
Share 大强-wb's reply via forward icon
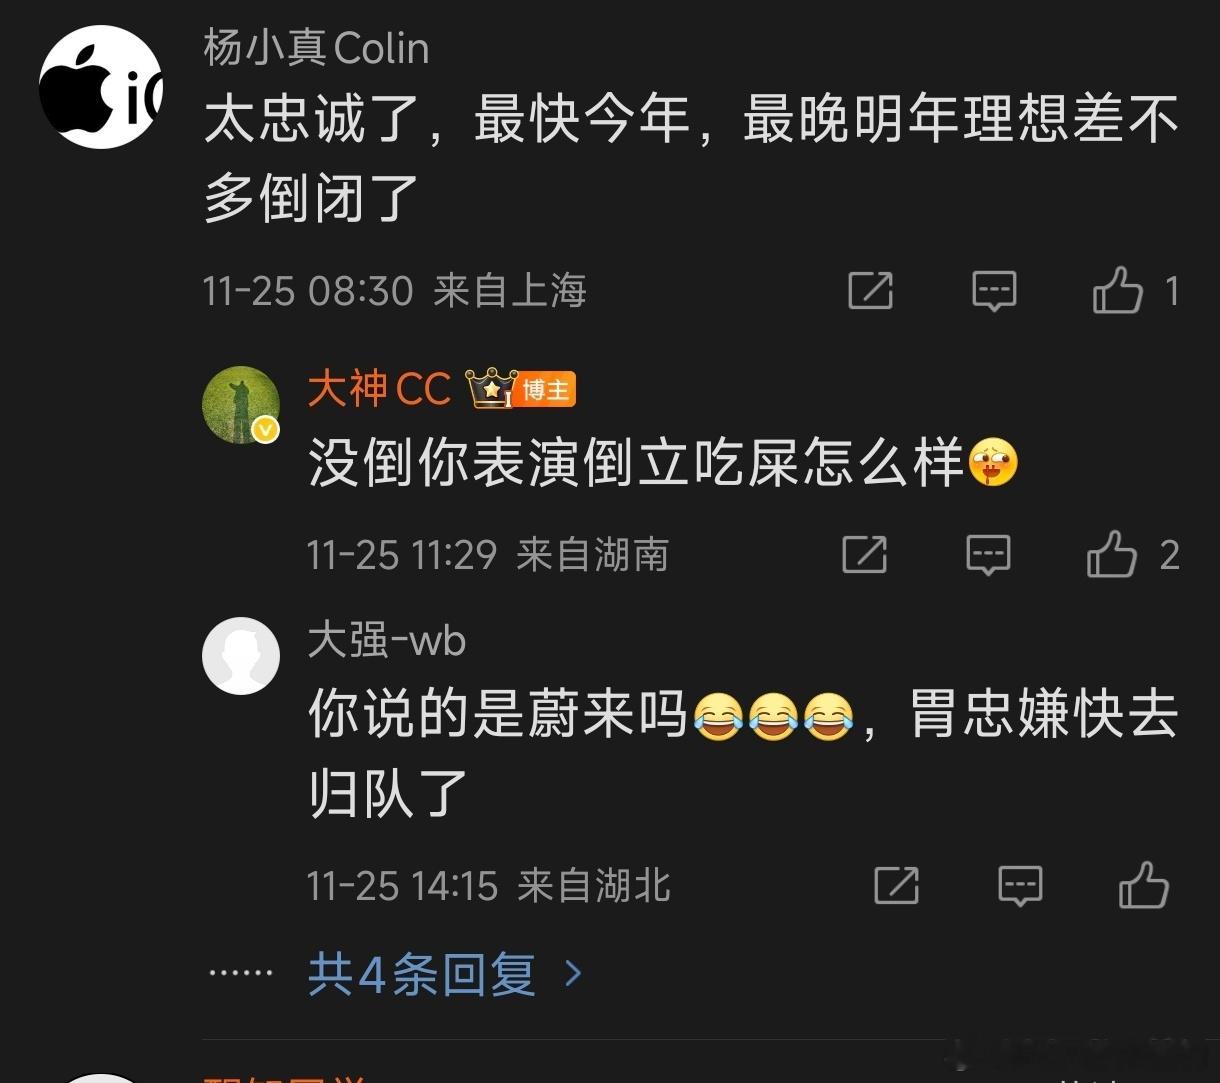click(896, 885)
